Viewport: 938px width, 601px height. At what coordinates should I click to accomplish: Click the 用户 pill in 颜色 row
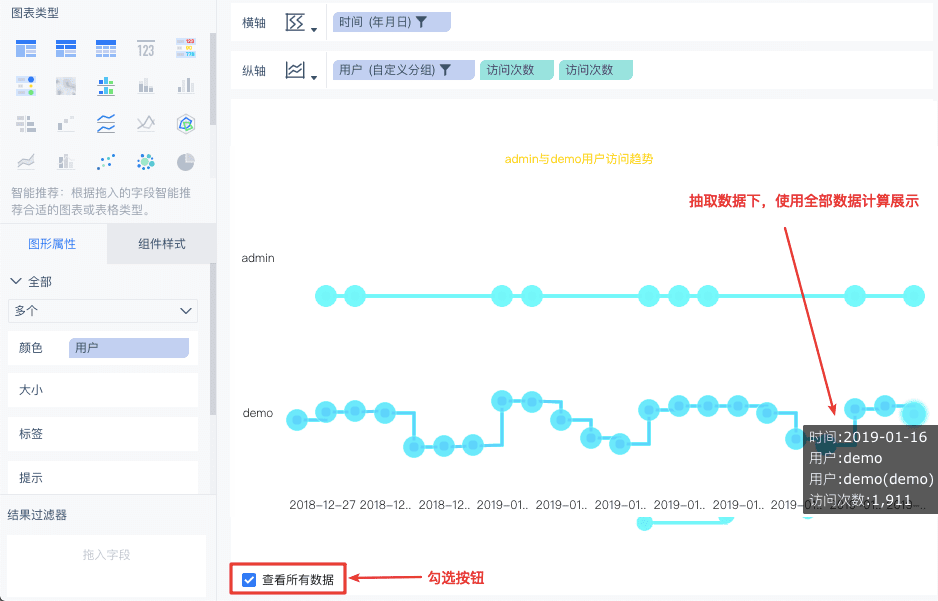click(129, 347)
